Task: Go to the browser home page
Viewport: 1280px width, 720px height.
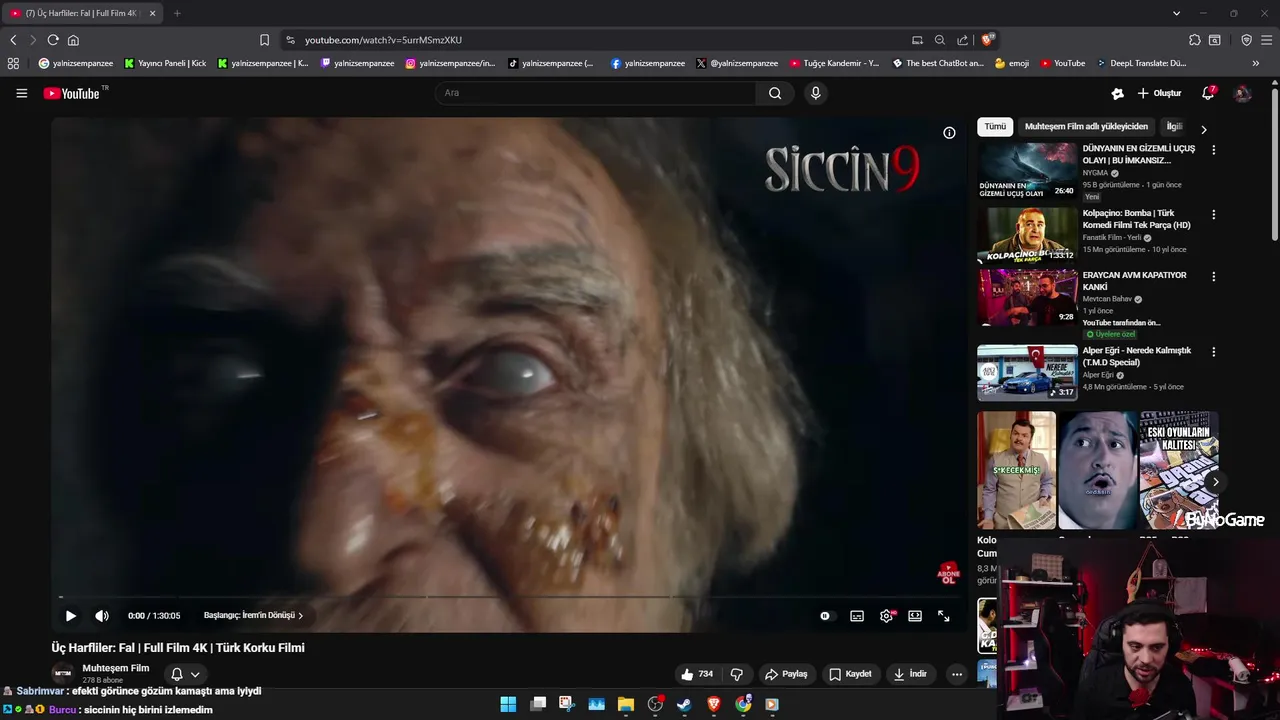Action: pyautogui.click(x=73, y=40)
